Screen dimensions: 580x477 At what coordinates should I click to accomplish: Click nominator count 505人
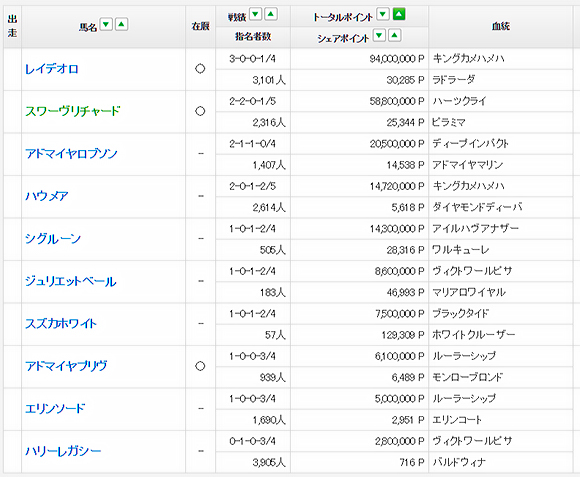(x=273, y=250)
